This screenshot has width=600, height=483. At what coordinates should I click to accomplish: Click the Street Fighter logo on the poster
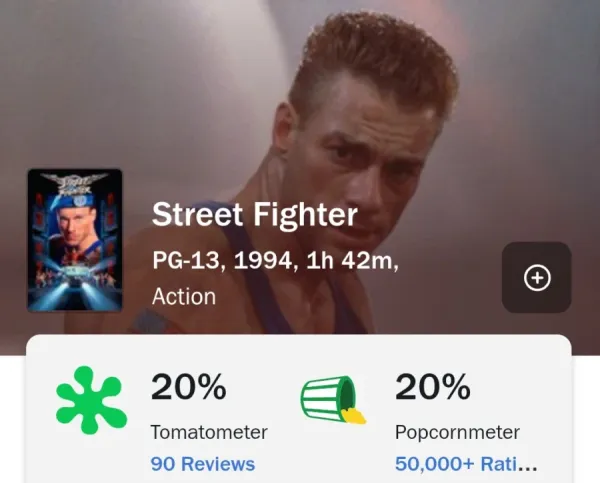[x=75, y=184]
